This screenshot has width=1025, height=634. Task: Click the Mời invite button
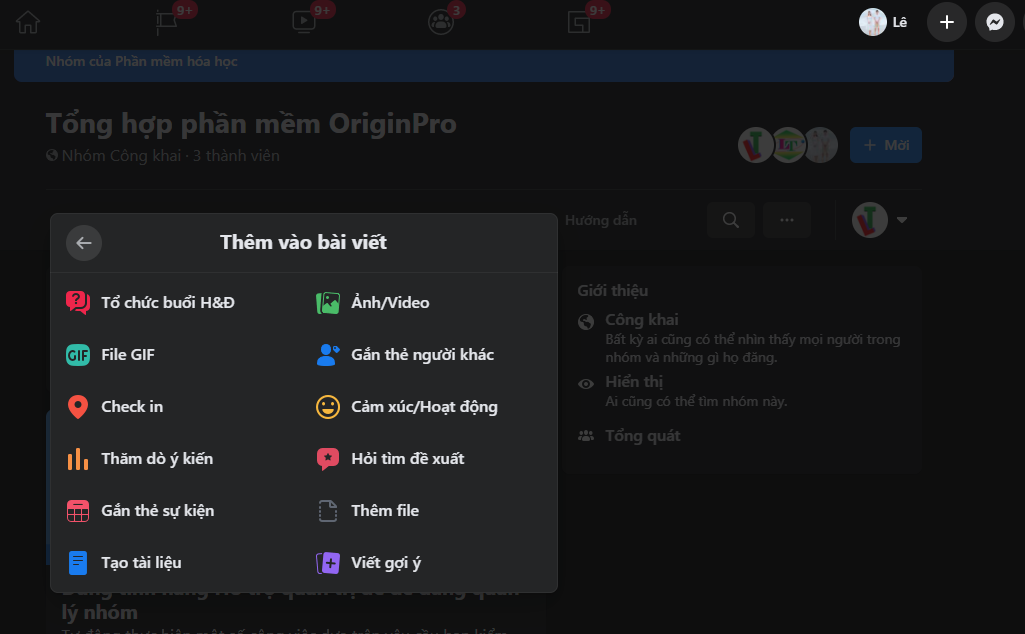coord(886,145)
